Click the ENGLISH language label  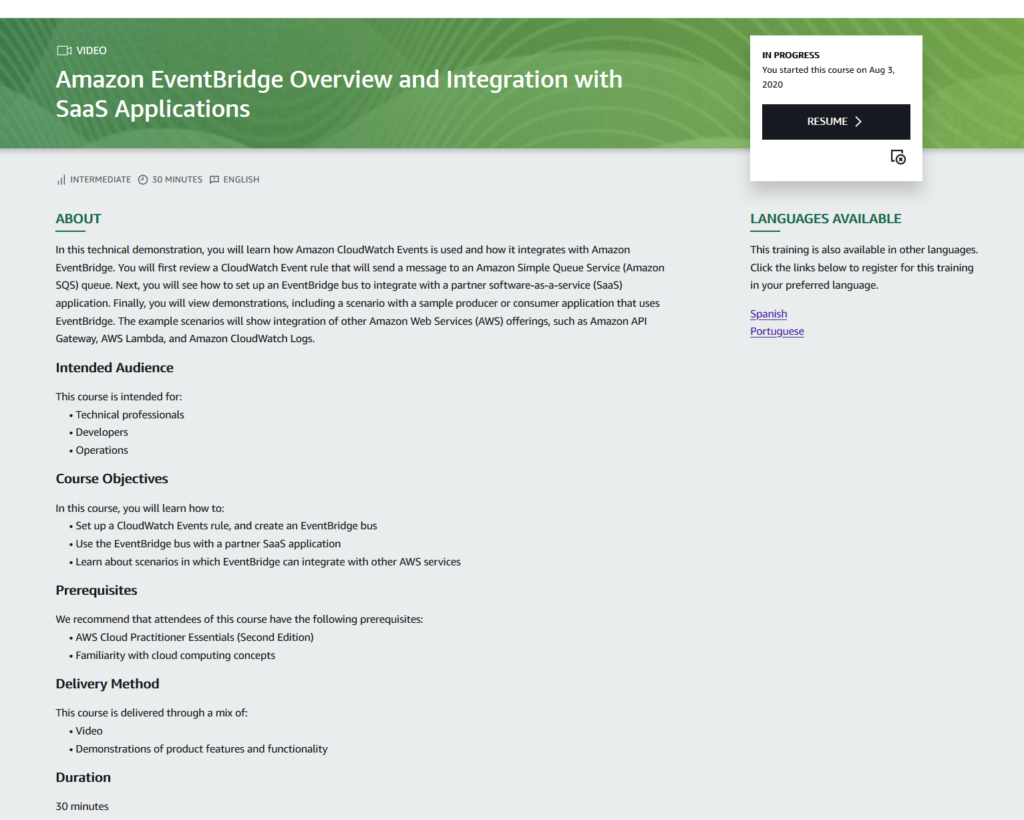tap(241, 180)
